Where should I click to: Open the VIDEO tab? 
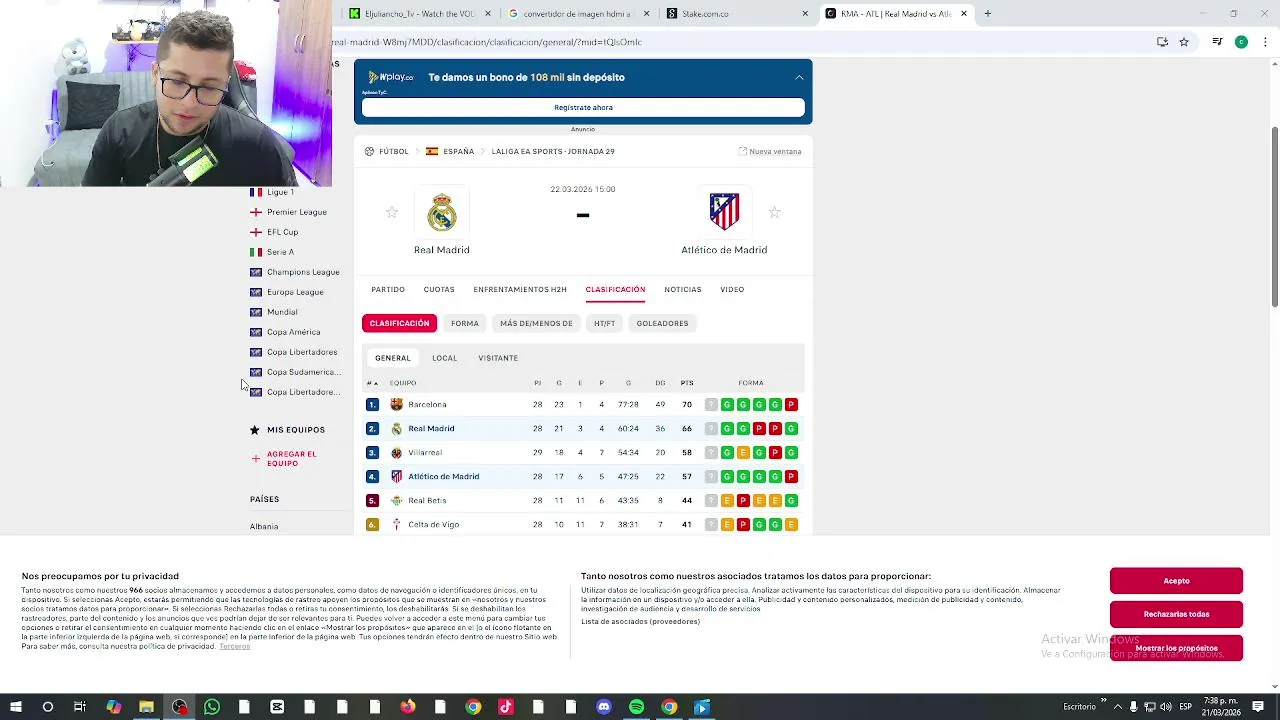tap(732, 289)
